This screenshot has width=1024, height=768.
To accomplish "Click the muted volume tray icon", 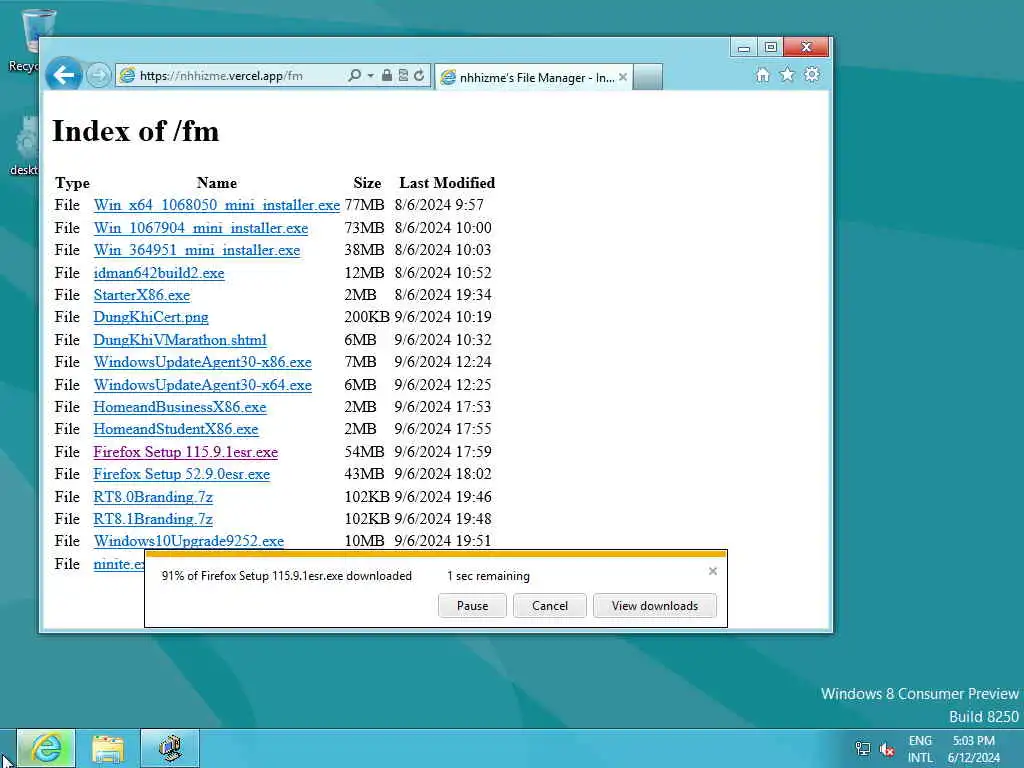I will (886, 749).
